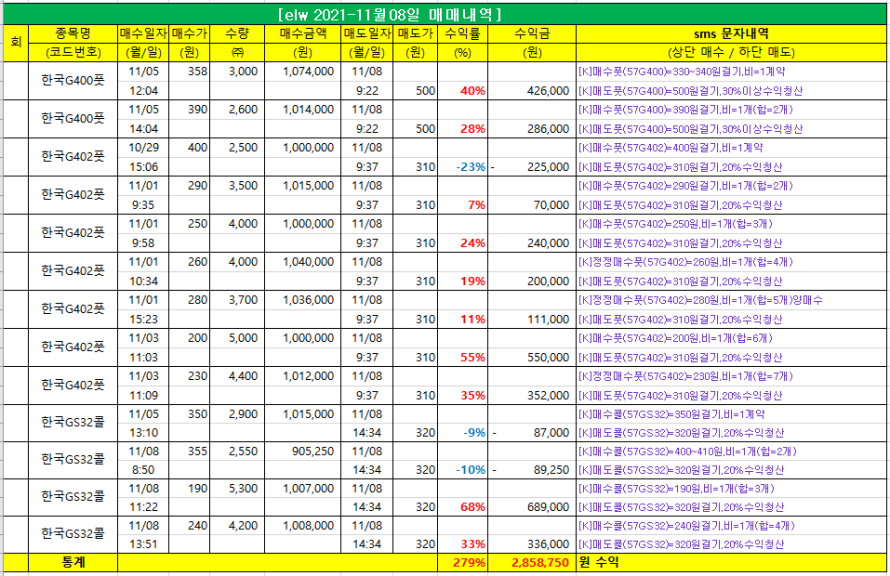Select purchase amount cell 1,074,000
The image size is (890, 576).
303,72
